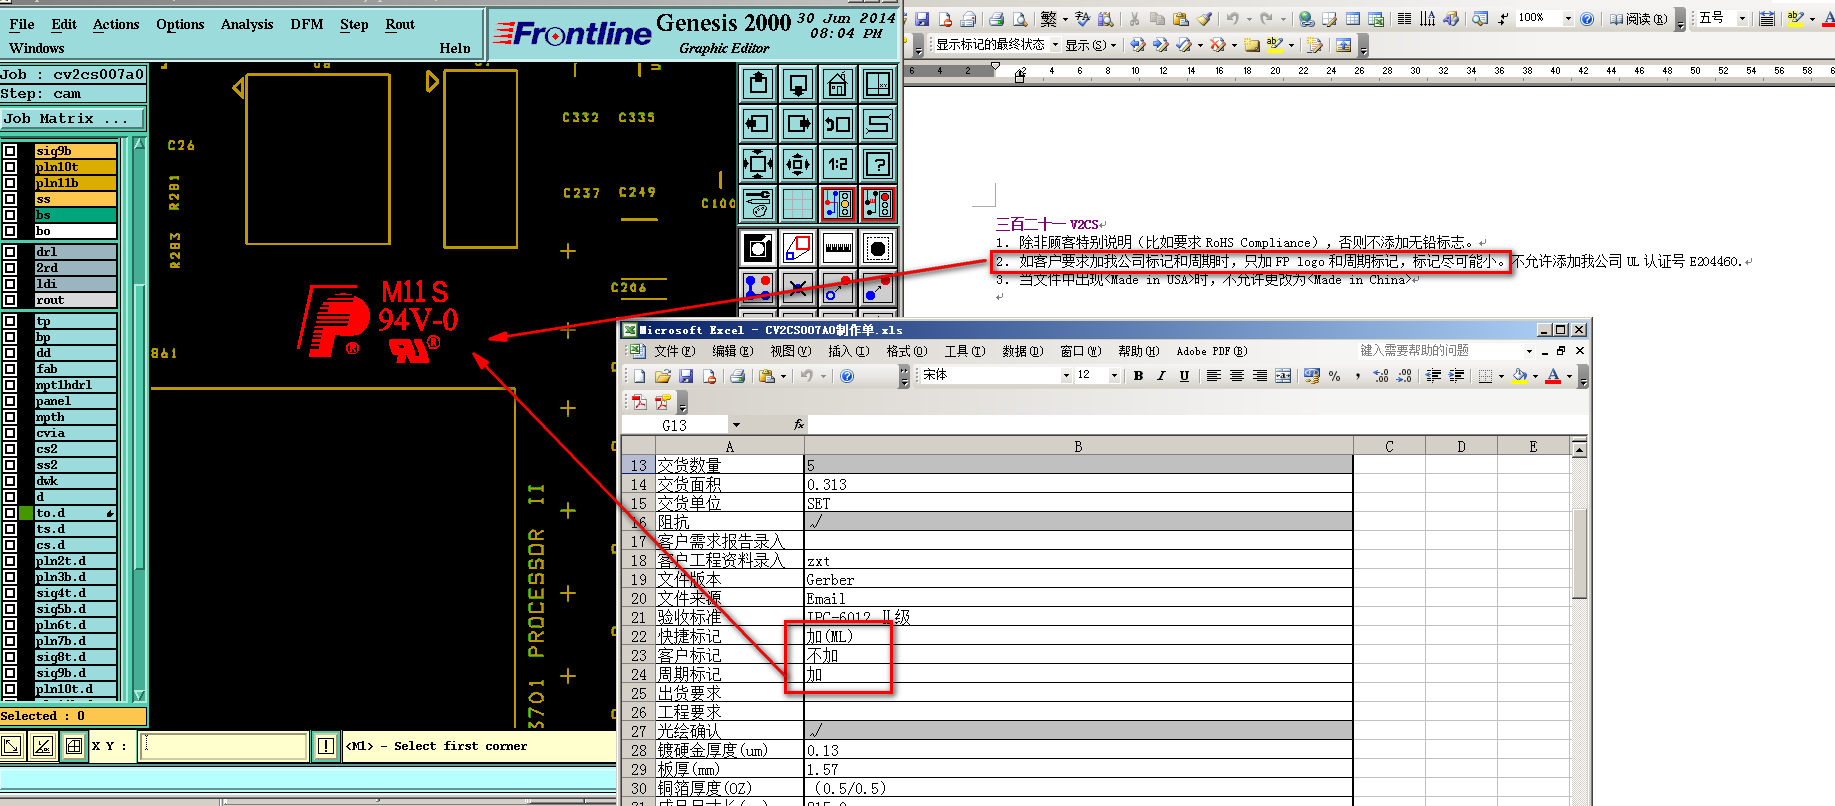This screenshot has height=806, width=1835.
Task: Click the center align icon in Excel
Action: pos(1237,376)
